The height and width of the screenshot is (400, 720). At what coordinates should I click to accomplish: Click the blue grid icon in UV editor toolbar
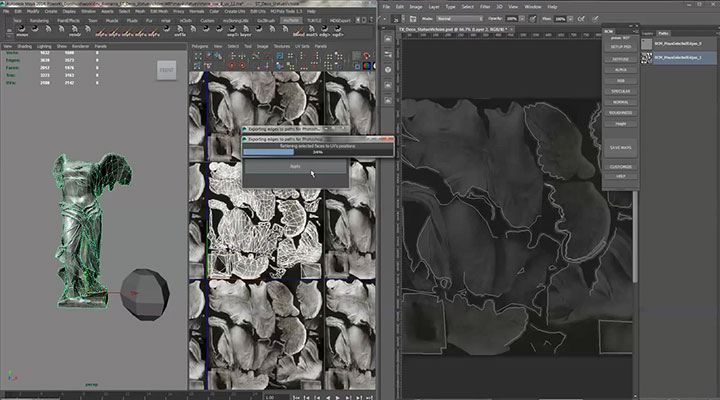[x=280, y=56]
